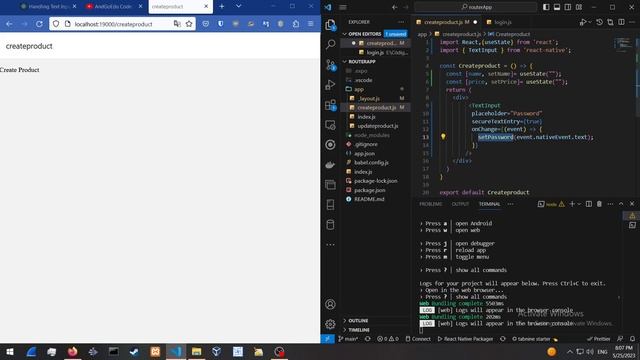Open the Accounts icon in VS Code
Image resolution: width=640 pixels, height=360 pixels.
330,304
